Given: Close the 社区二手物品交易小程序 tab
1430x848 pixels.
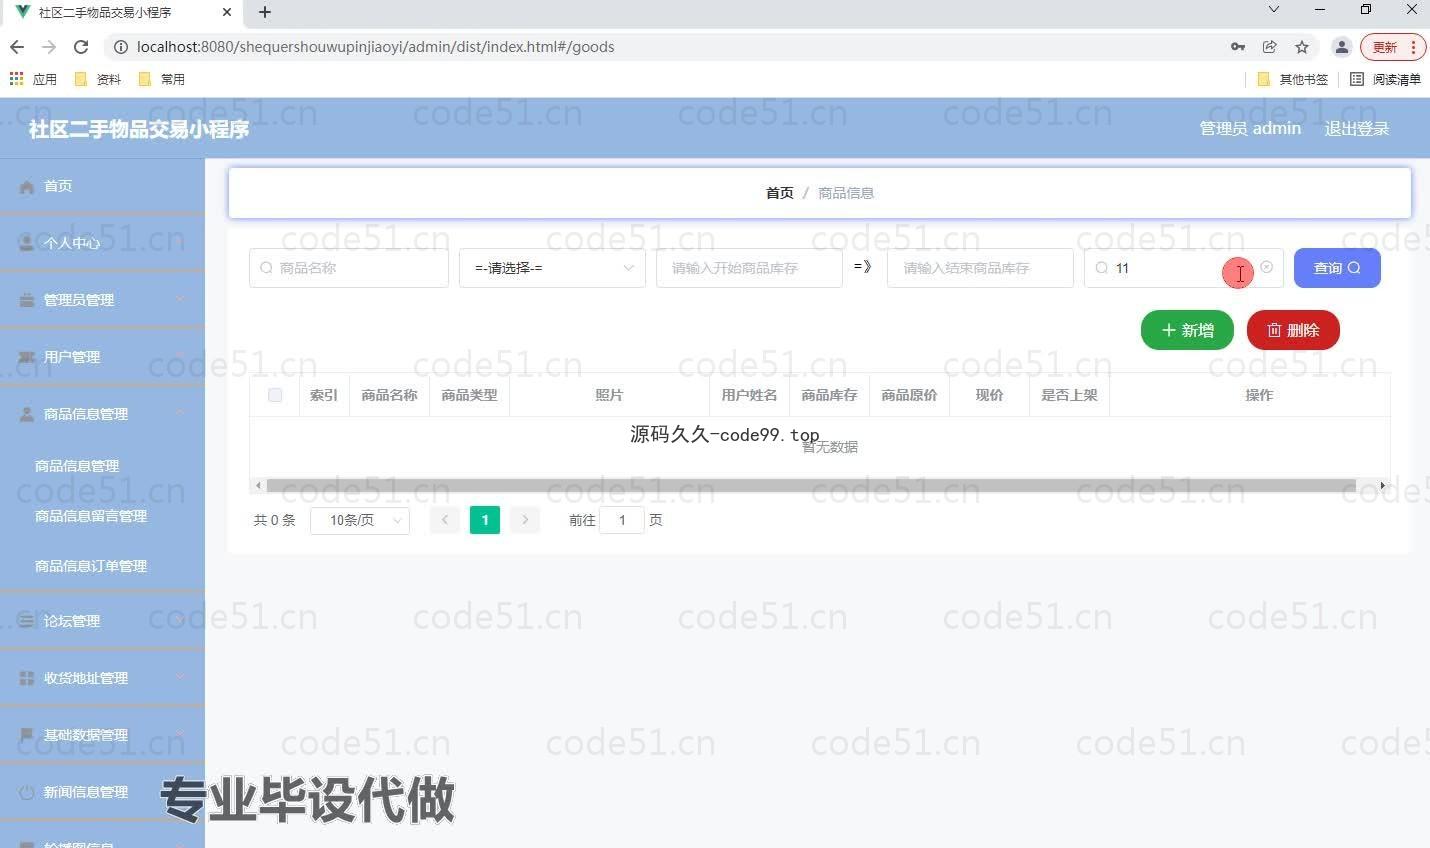Looking at the screenshot, I should [x=227, y=12].
